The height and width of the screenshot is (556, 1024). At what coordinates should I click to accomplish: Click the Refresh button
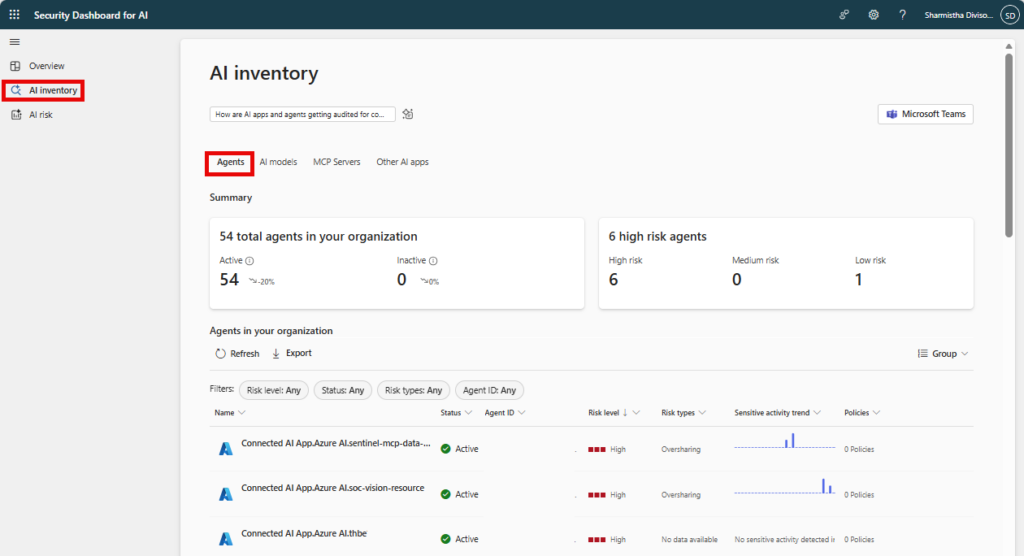coord(237,353)
